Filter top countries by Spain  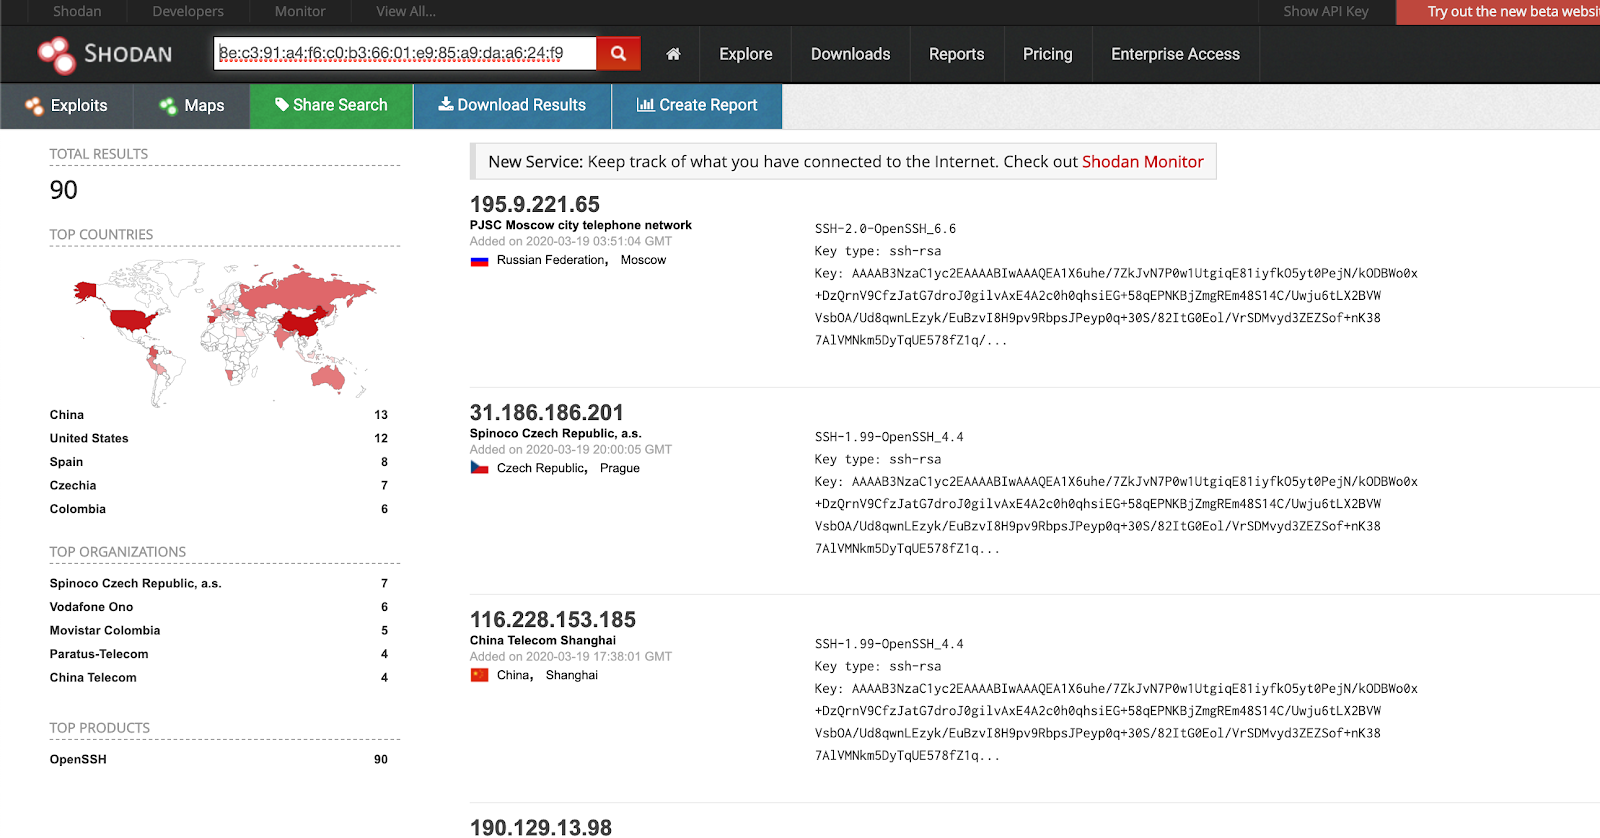(x=67, y=462)
